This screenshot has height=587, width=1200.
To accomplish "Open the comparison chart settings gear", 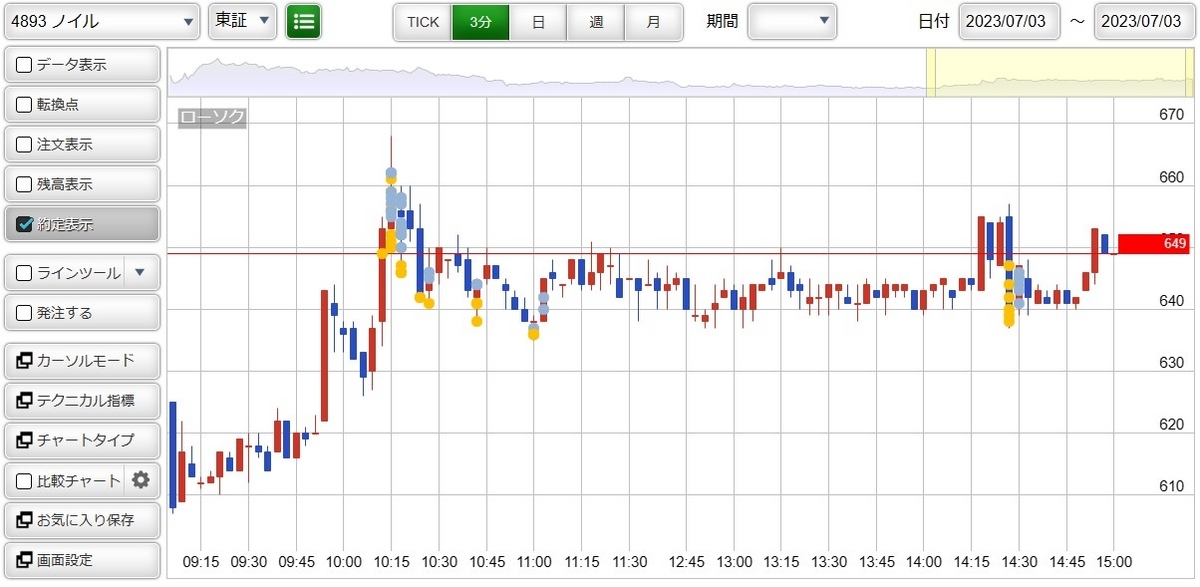I will click(x=141, y=480).
